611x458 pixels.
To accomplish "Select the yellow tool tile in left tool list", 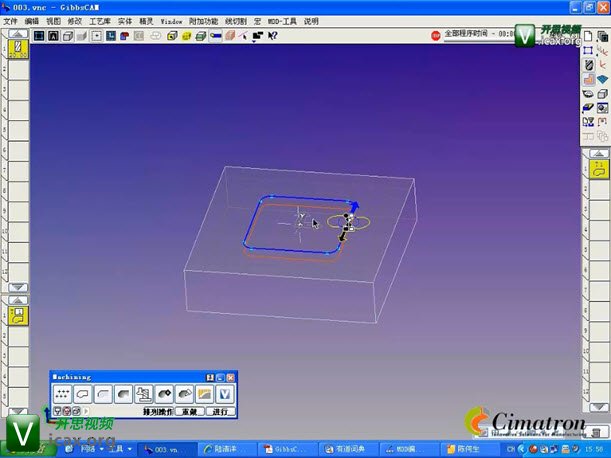I will 18,50.
